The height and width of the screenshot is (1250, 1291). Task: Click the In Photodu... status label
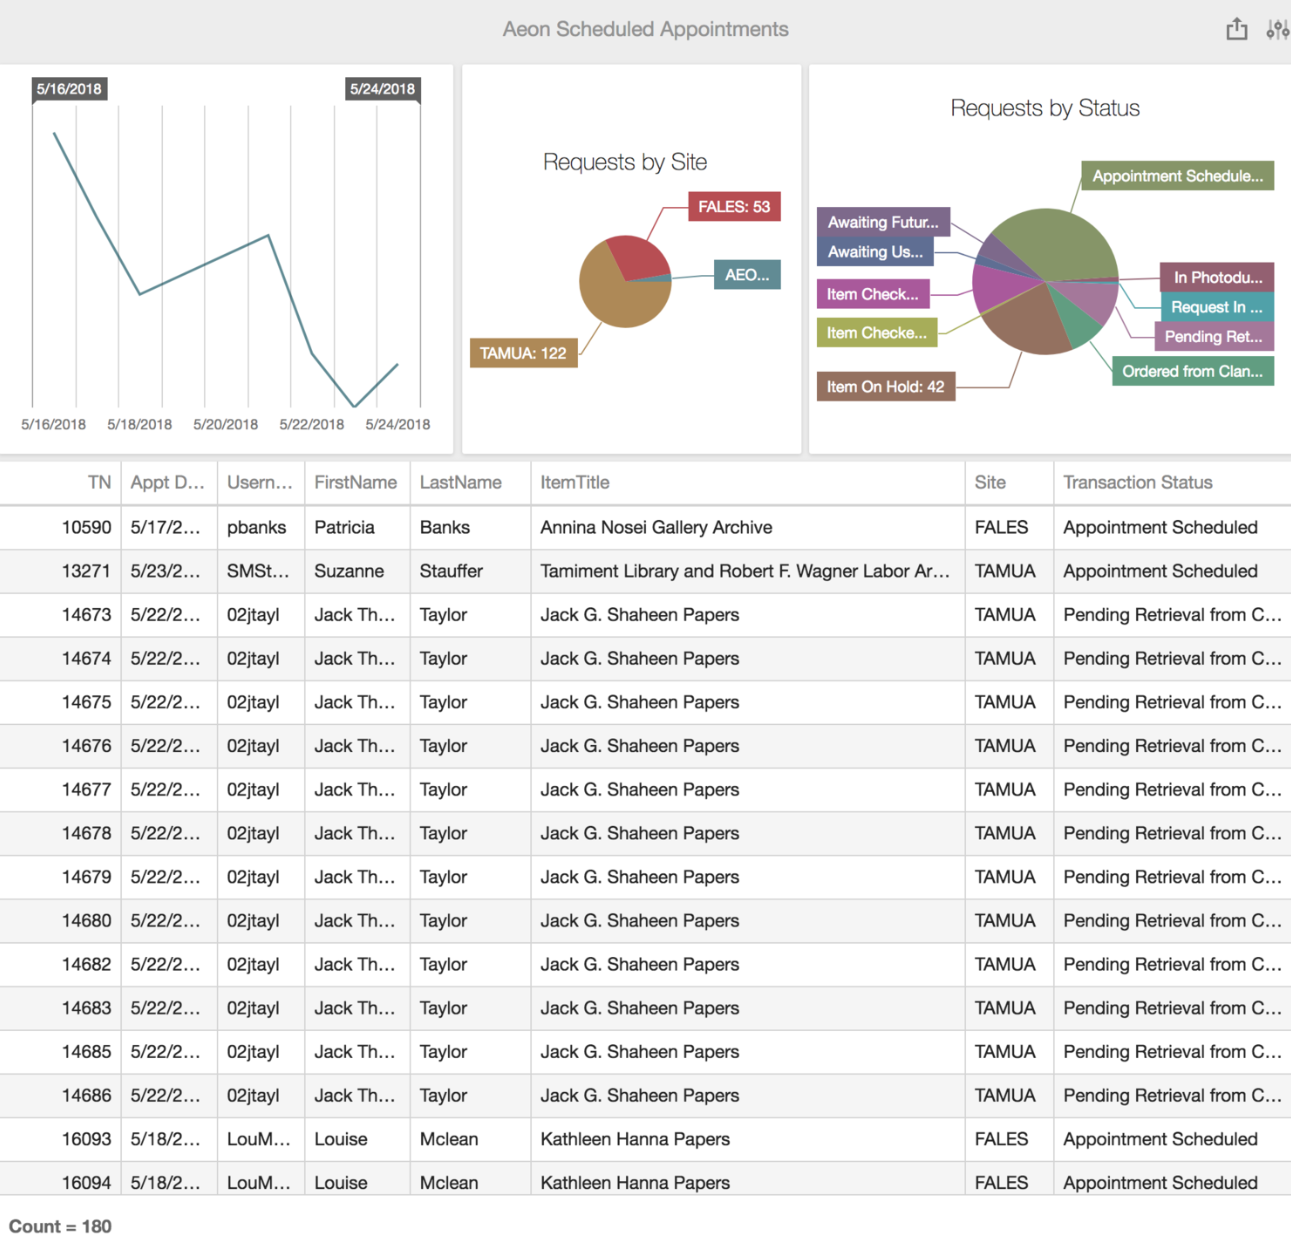[1216, 277]
